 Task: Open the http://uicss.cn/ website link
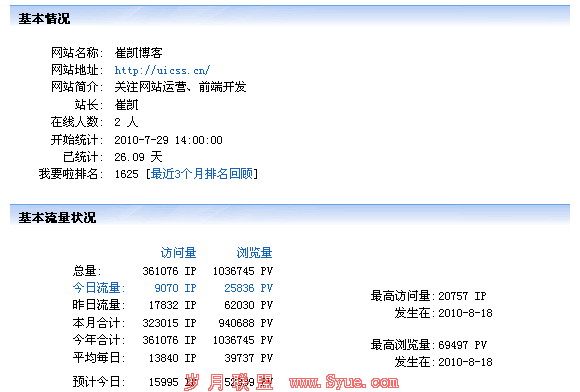click(162, 70)
